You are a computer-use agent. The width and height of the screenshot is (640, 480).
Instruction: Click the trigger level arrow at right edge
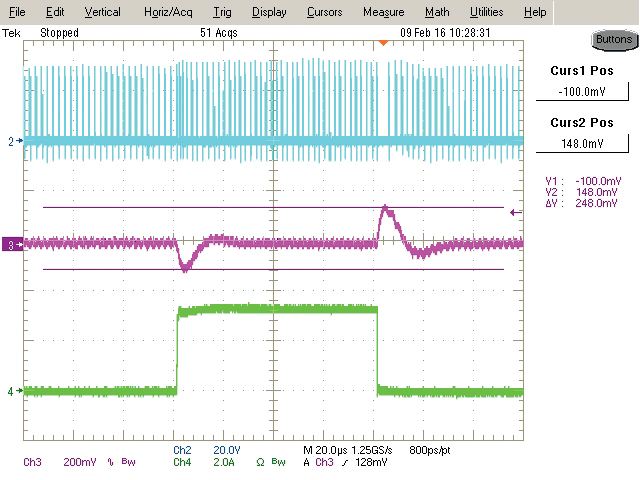(515, 212)
